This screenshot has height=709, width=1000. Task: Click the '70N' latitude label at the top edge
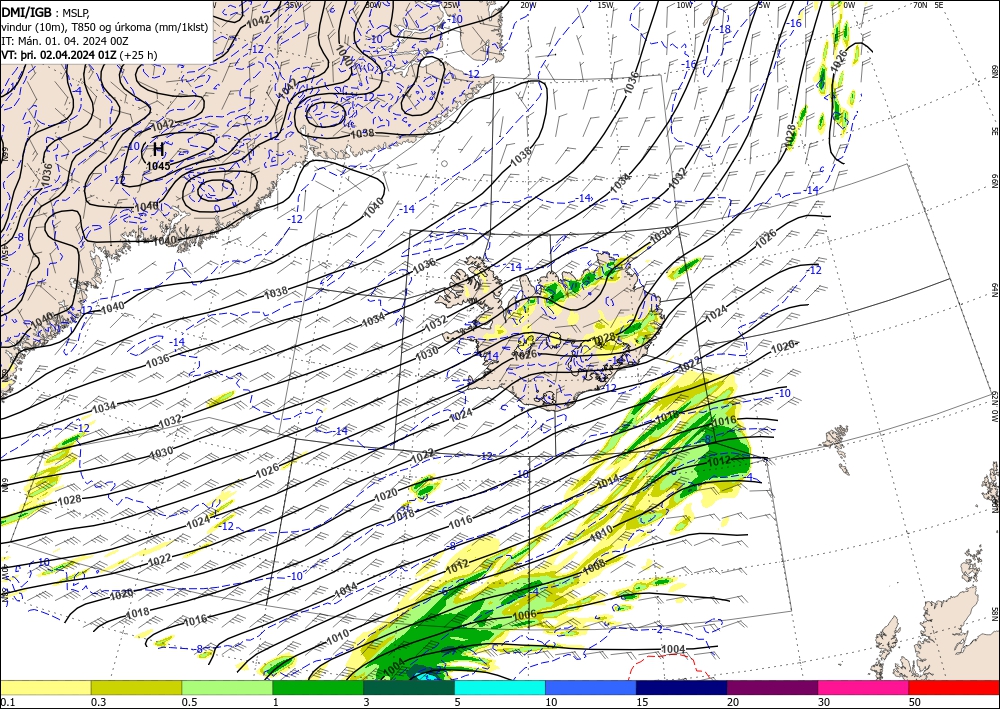click(920, 5)
